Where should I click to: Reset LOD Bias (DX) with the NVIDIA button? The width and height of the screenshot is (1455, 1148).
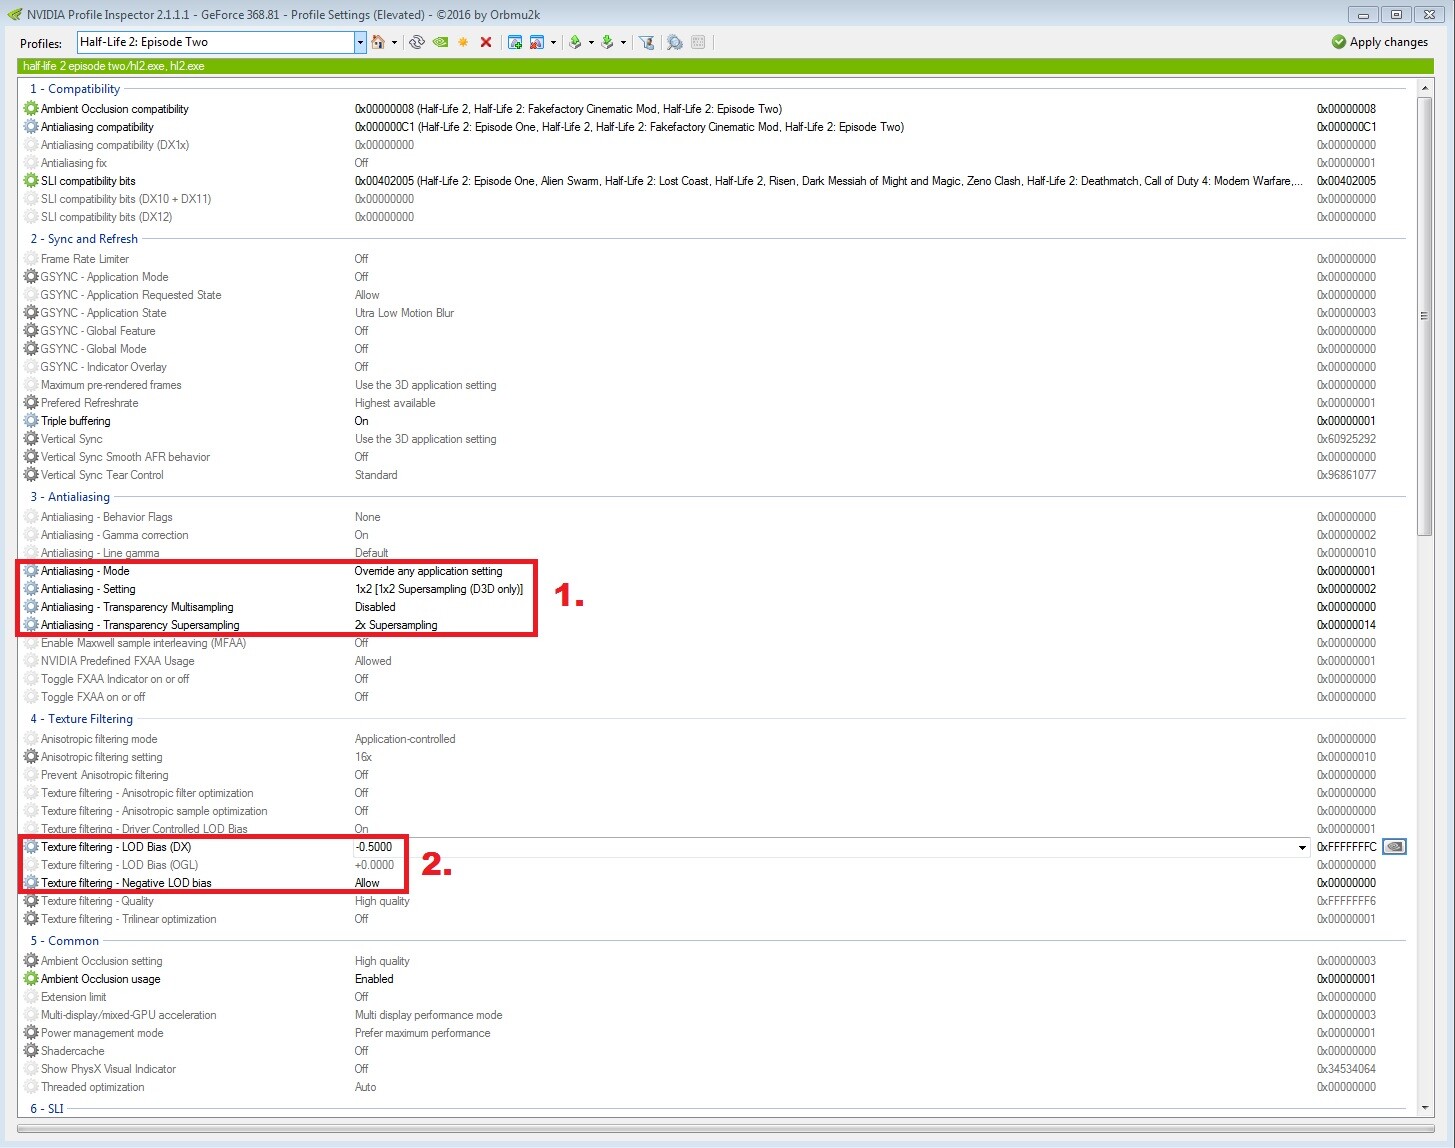coord(1394,847)
